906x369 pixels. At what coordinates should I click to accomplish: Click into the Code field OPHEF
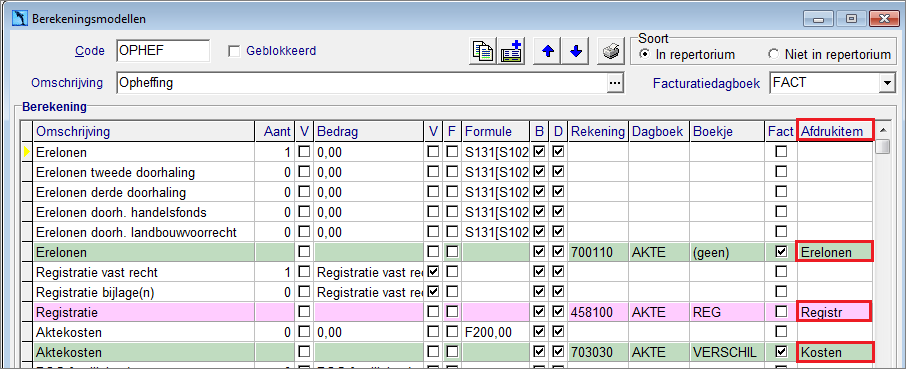point(162,51)
